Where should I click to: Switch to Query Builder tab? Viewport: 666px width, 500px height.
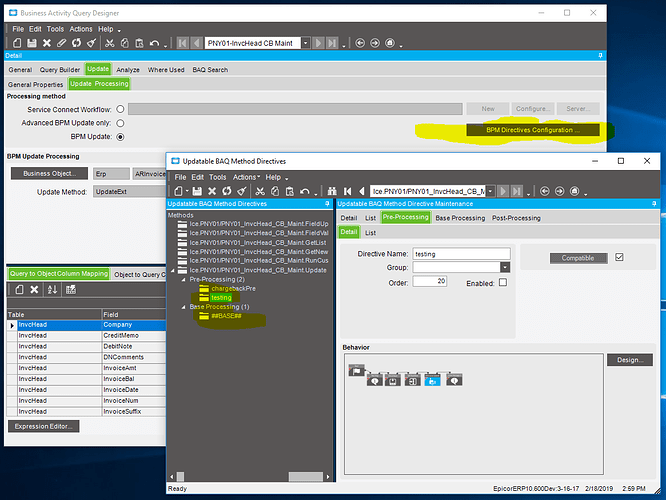point(60,70)
